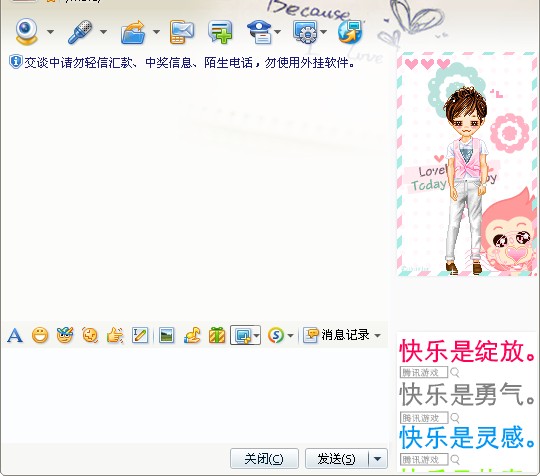Image resolution: width=540 pixels, height=476 pixels.
Task: Click the first 腾讯游戏 search field
Action: click(x=424, y=372)
